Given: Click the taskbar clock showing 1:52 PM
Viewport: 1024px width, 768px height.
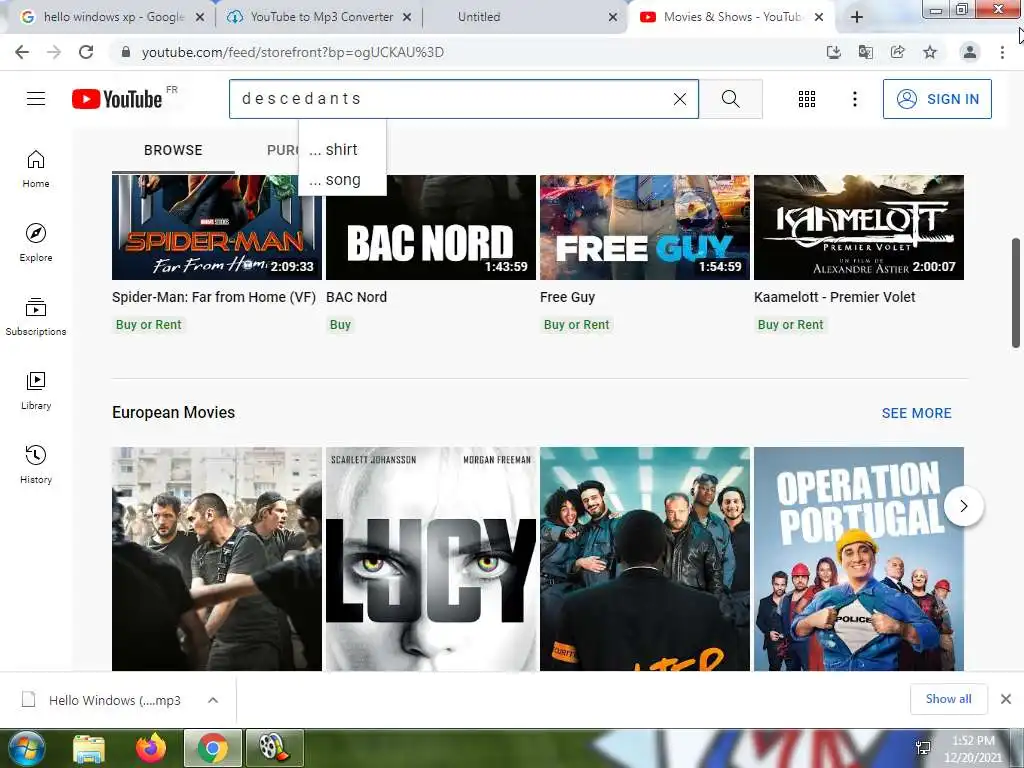Looking at the screenshot, I should [972, 748].
